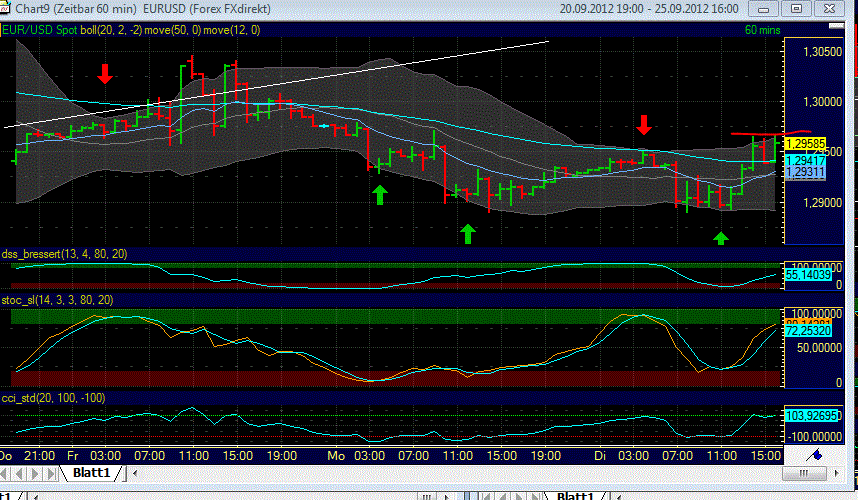
Task: Select the Blatt1 sheet tab
Action: click(x=92, y=473)
